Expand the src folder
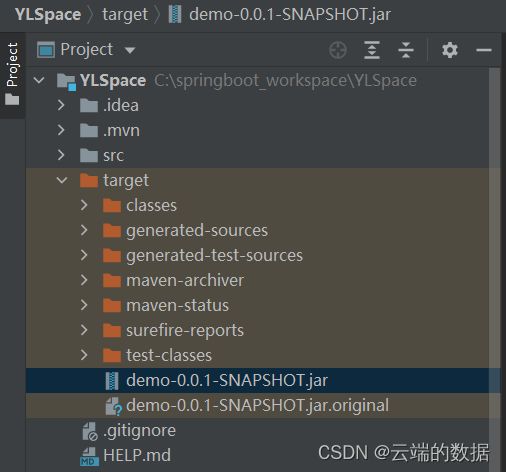Viewport: 506px width, 472px height. [61, 155]
